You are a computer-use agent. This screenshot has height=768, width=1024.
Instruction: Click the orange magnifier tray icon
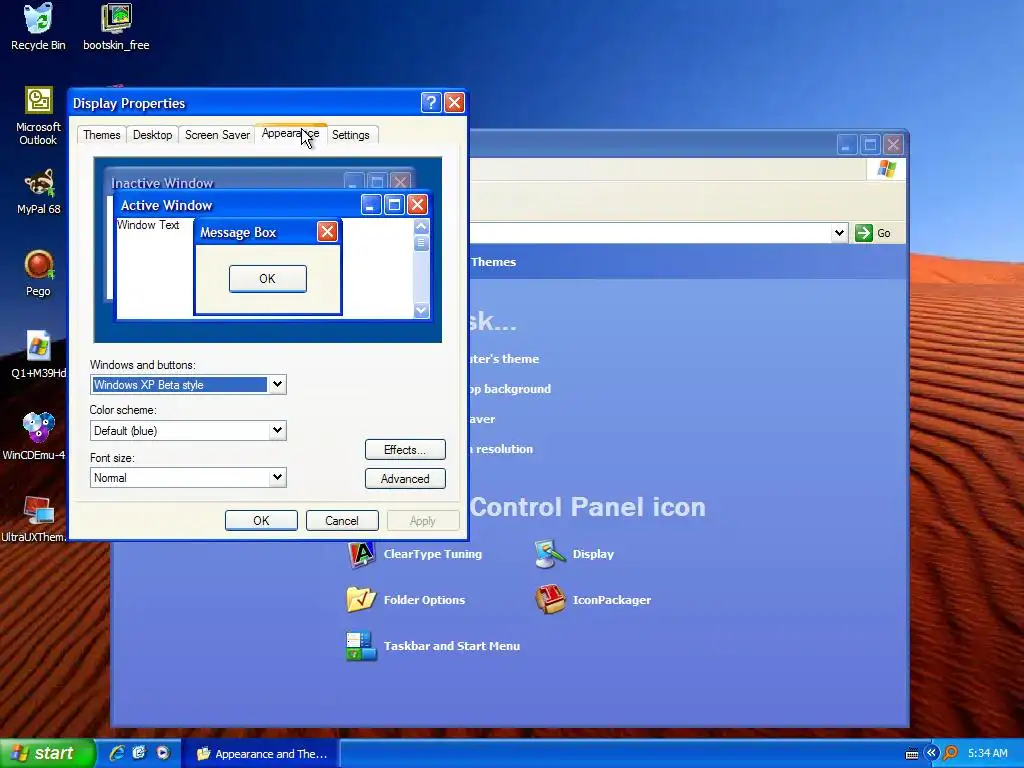(x=951, y=753)
